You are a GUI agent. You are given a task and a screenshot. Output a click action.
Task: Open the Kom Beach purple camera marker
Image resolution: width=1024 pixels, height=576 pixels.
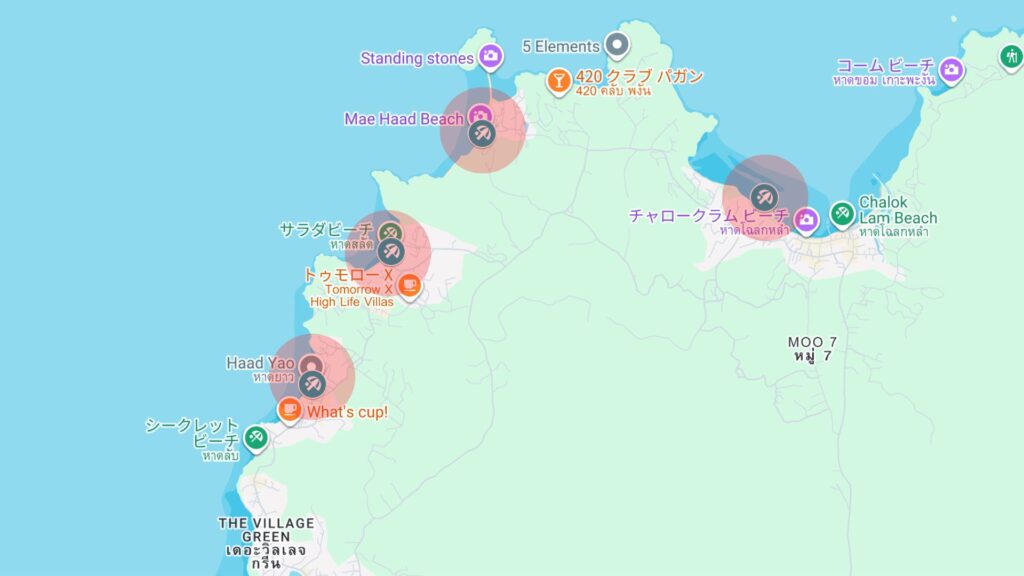tap(951, 69)
